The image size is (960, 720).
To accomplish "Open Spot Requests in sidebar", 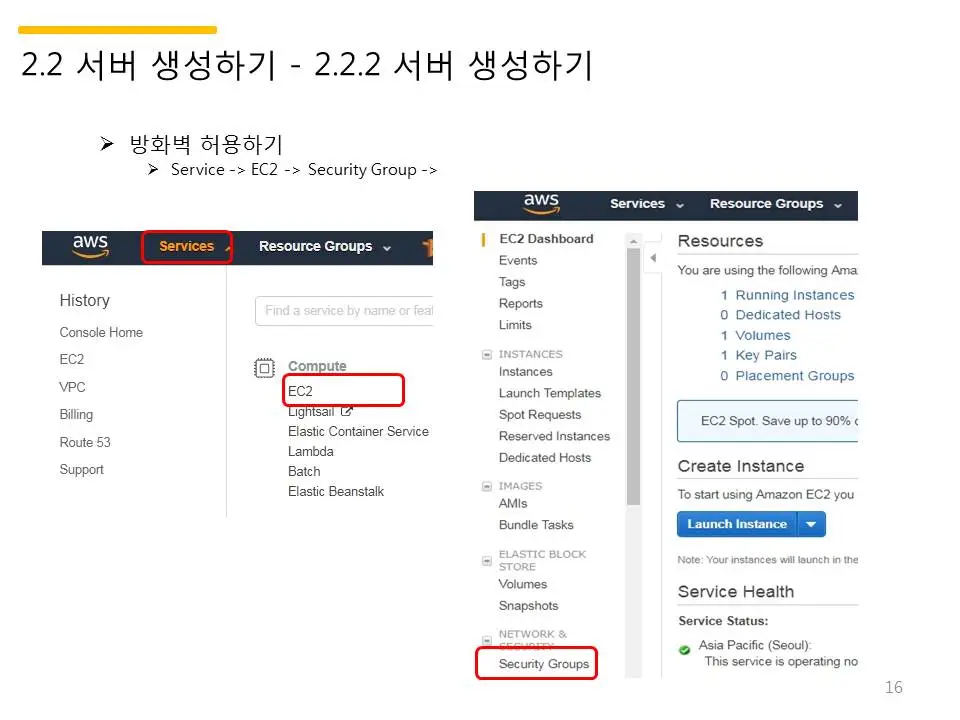I will click(x=539, y=414).
